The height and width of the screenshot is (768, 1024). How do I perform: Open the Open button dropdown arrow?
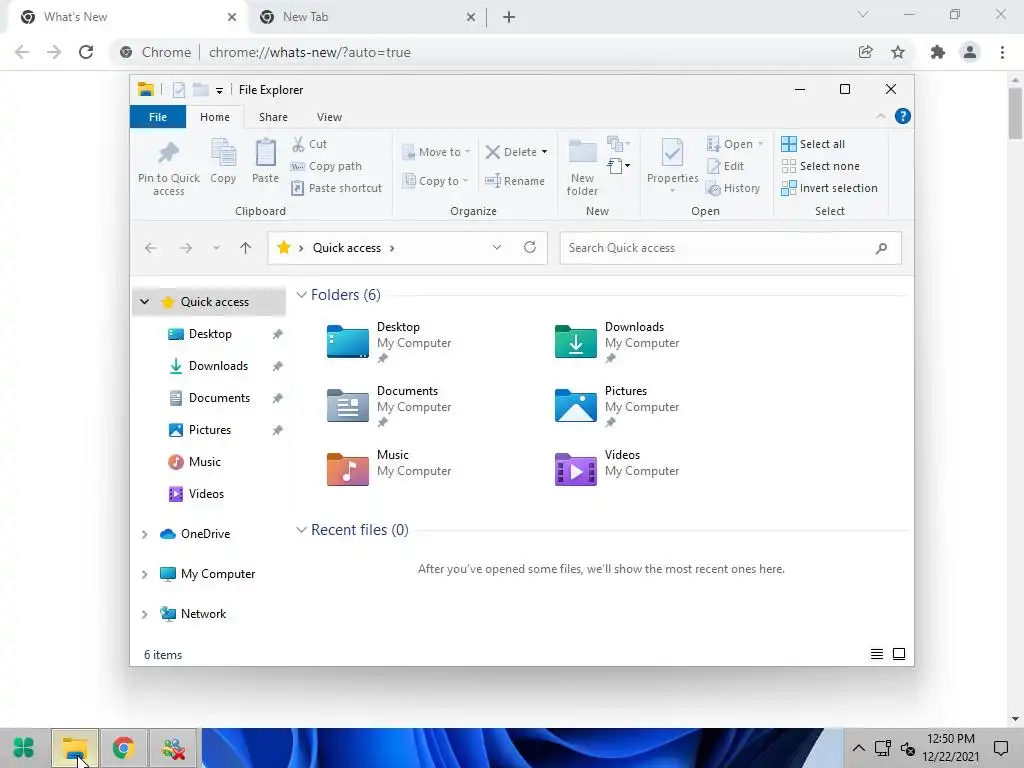[x=760, y=144]
